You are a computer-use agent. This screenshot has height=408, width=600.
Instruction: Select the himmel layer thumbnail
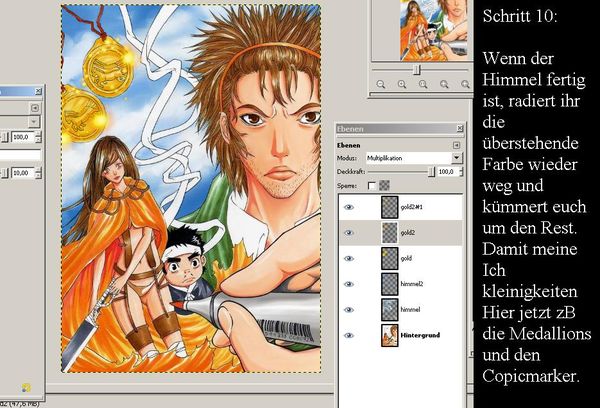click(390, 310)
